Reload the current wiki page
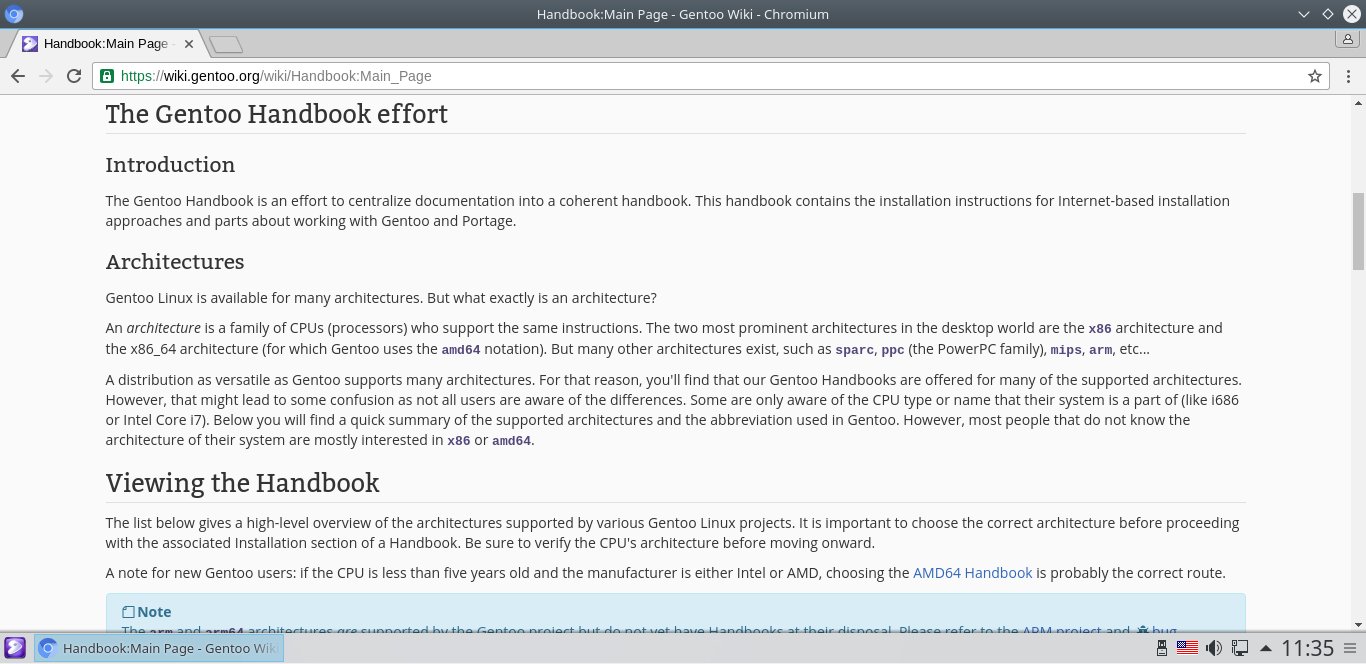This screenshot has height=664, width=1366. point(73,76)
